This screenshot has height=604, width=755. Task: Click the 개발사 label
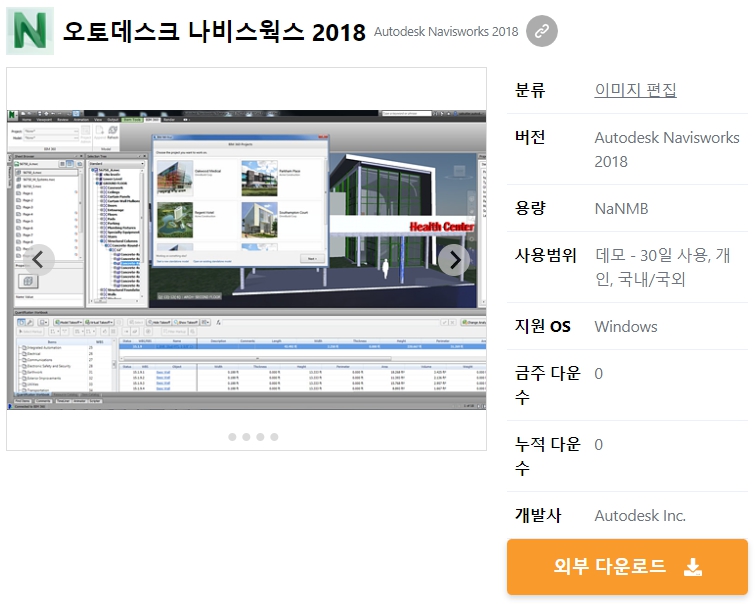[x=538, y=515]
